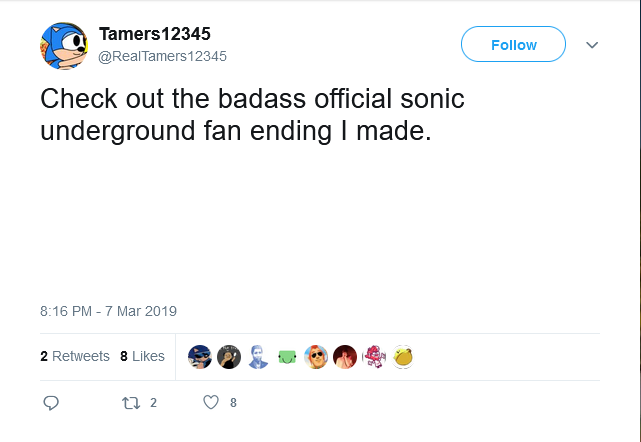Click the Follow button
Image resolution: width=641 pixels, height=442 pixels.
[x=513, y=45]
